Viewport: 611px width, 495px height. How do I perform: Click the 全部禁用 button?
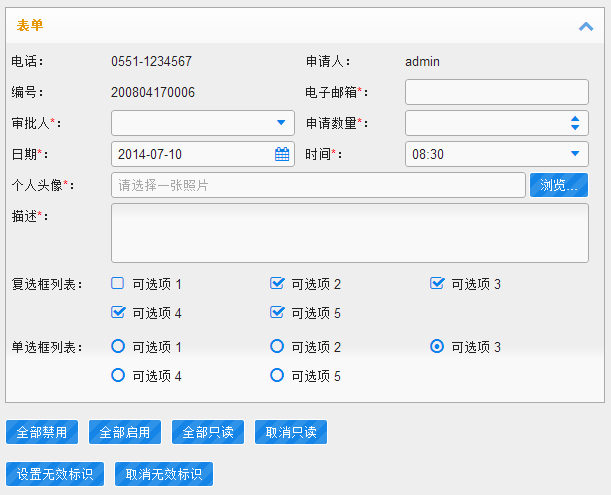pyautogui.click(x=42, y=432)
